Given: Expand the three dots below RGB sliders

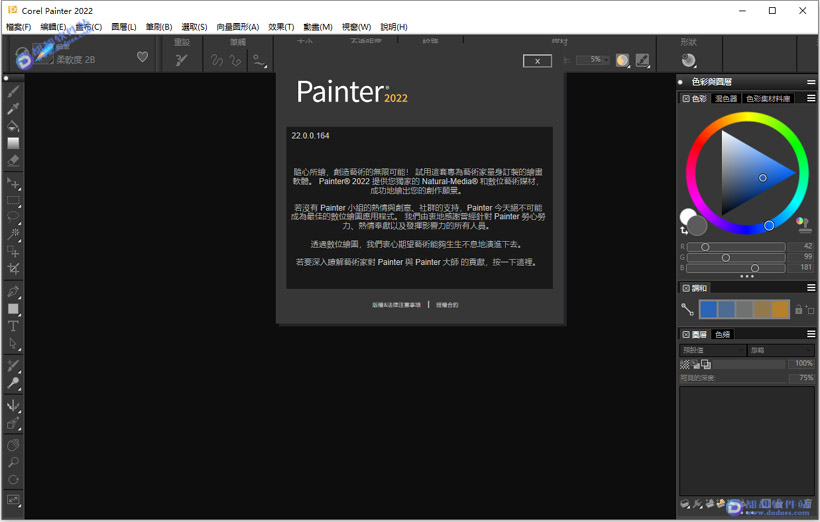Looking at the screenshot, I should point(747,276).
